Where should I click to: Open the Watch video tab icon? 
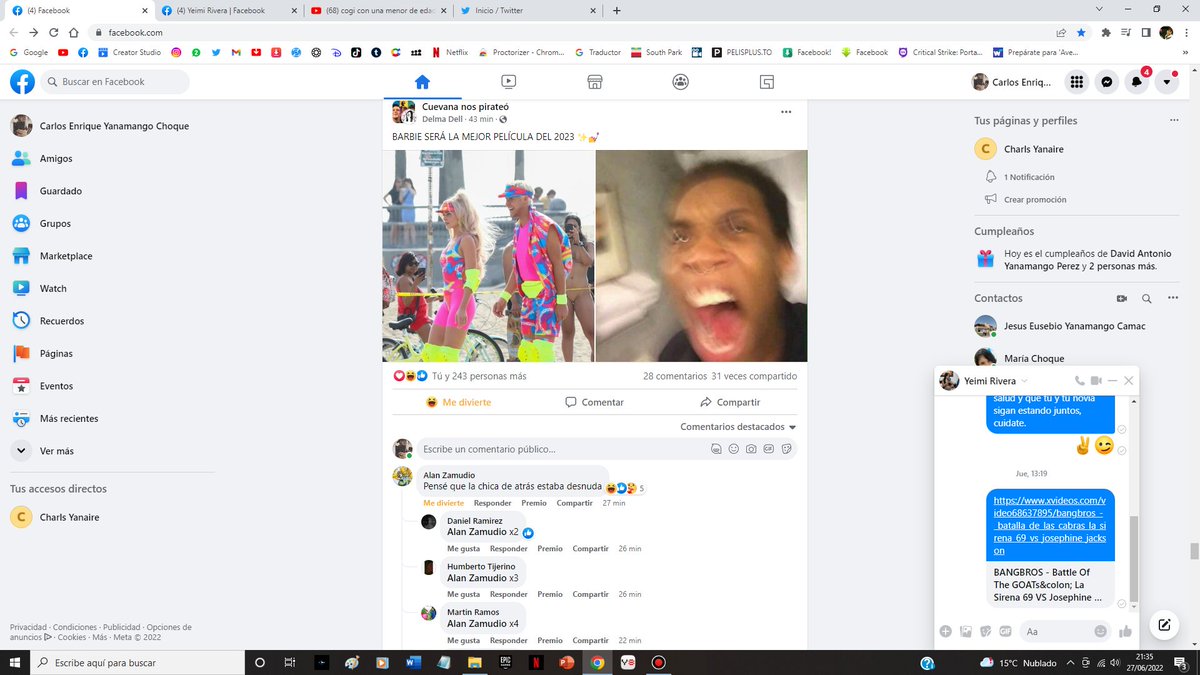click(508, 82)
